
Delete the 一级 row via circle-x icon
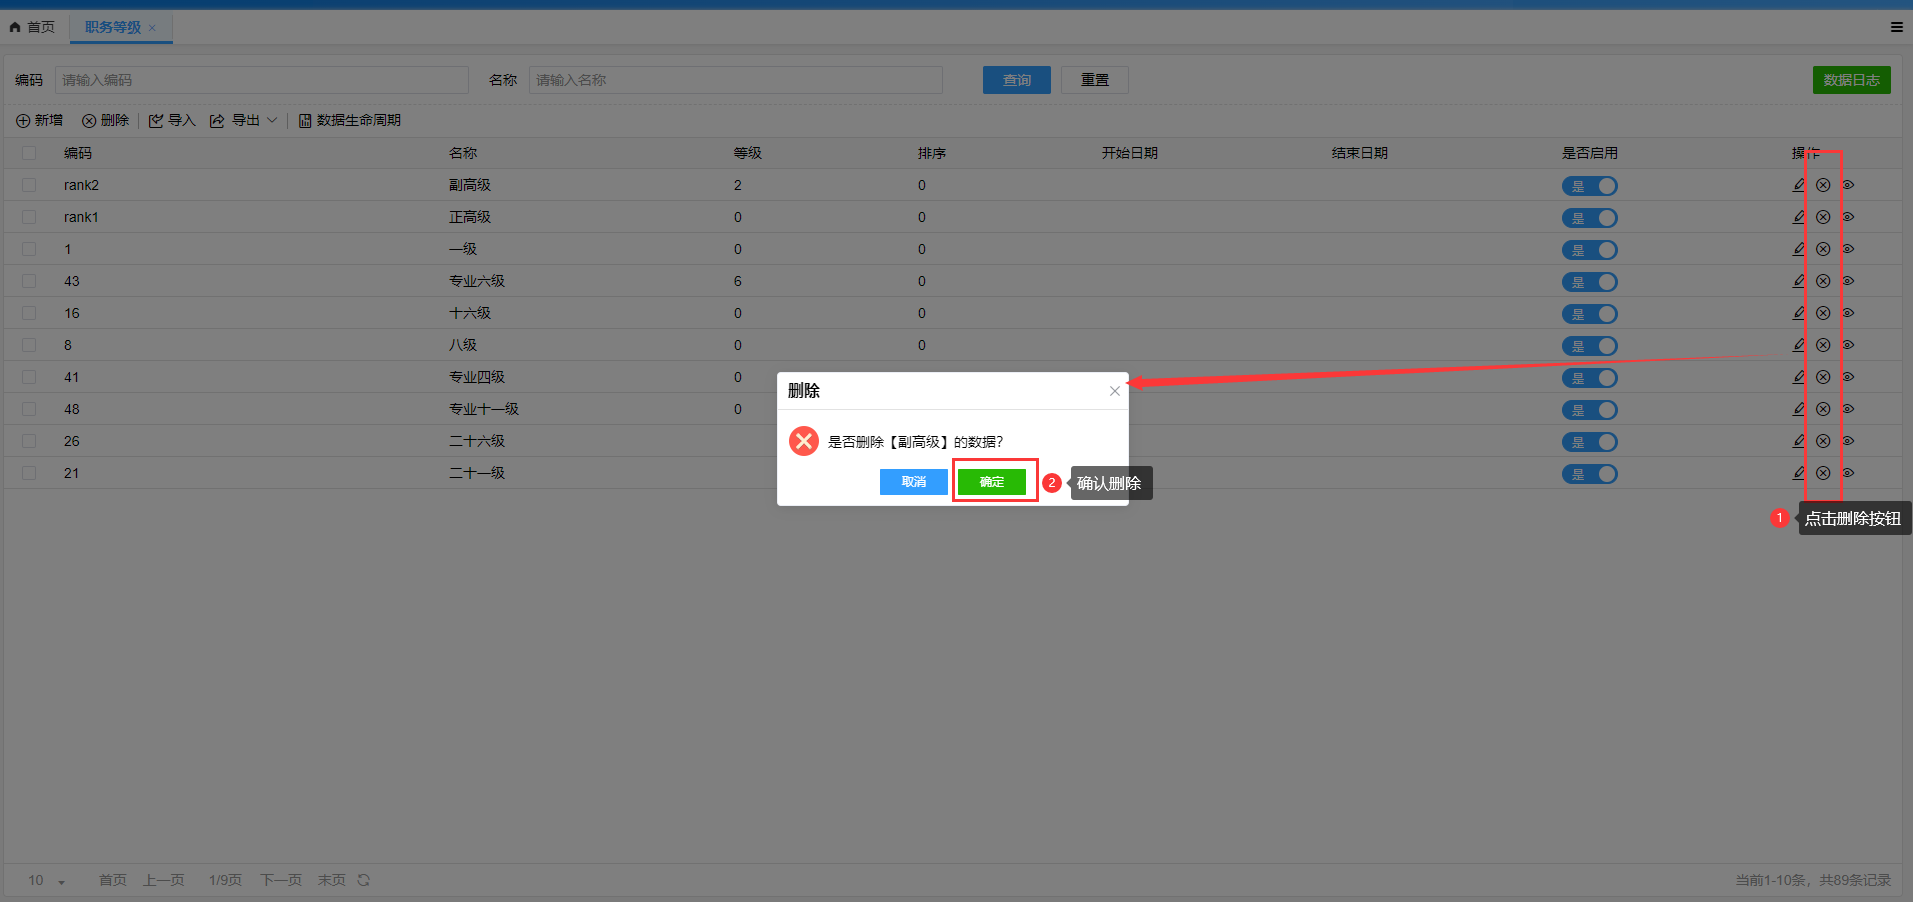1823,249
